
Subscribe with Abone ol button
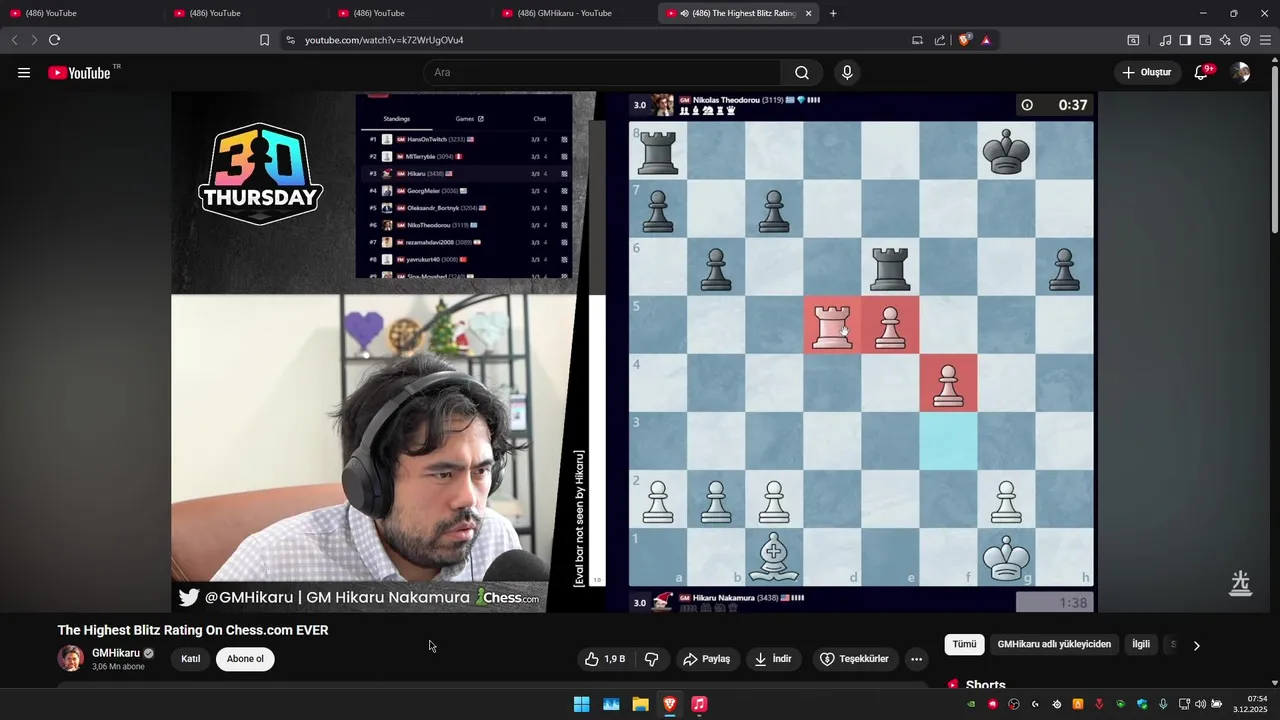(x=245, y=659)
